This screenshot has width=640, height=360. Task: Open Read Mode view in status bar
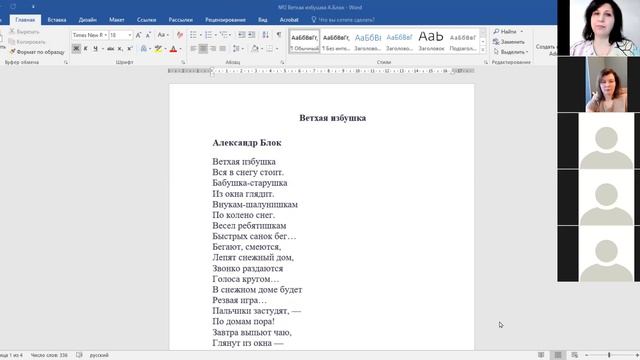tap(541, 355)
